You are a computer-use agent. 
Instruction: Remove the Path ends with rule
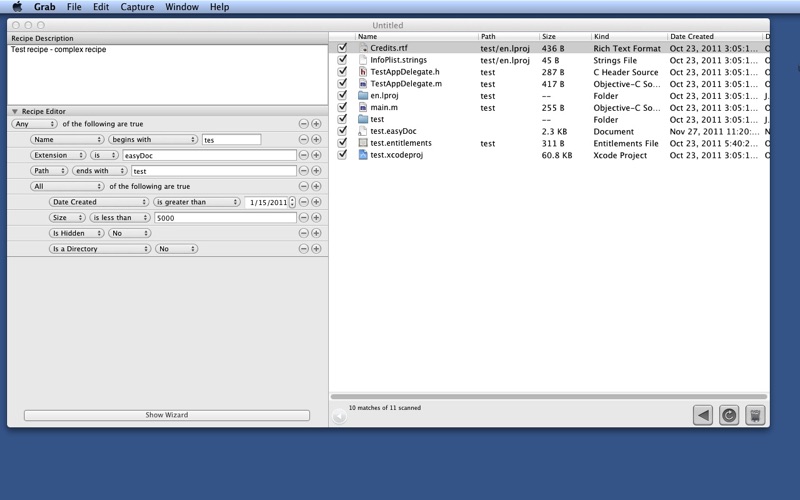[x=304, y=171]
